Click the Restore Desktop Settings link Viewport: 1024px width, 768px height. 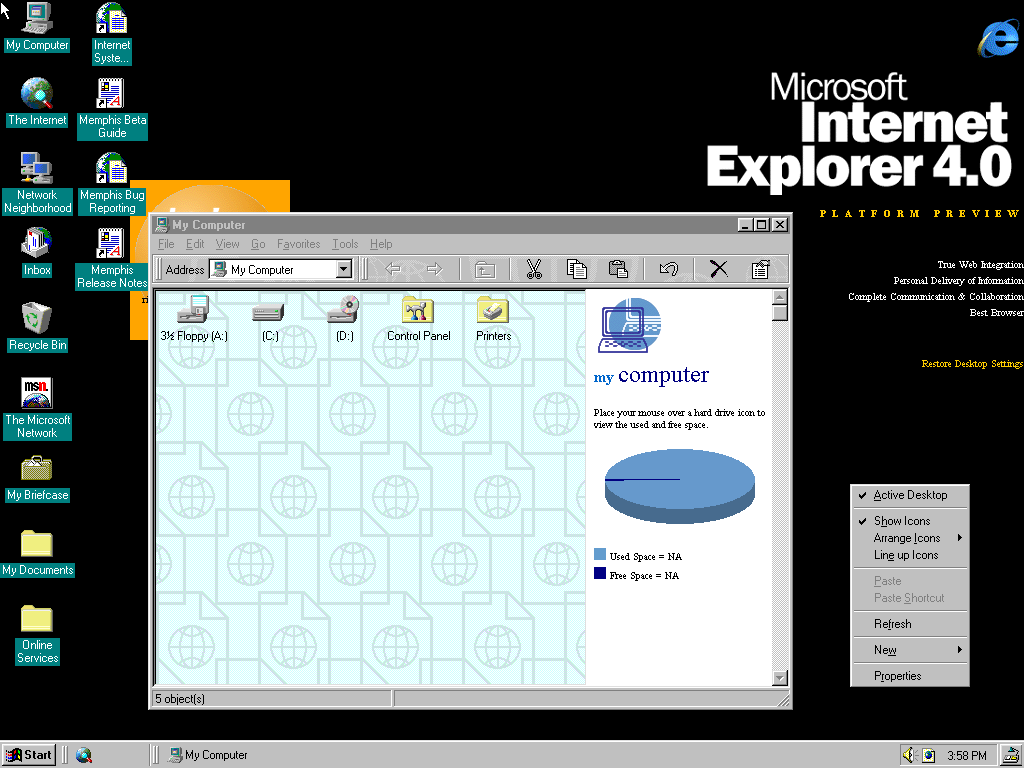pyautogui.click(x=971, y=364)
